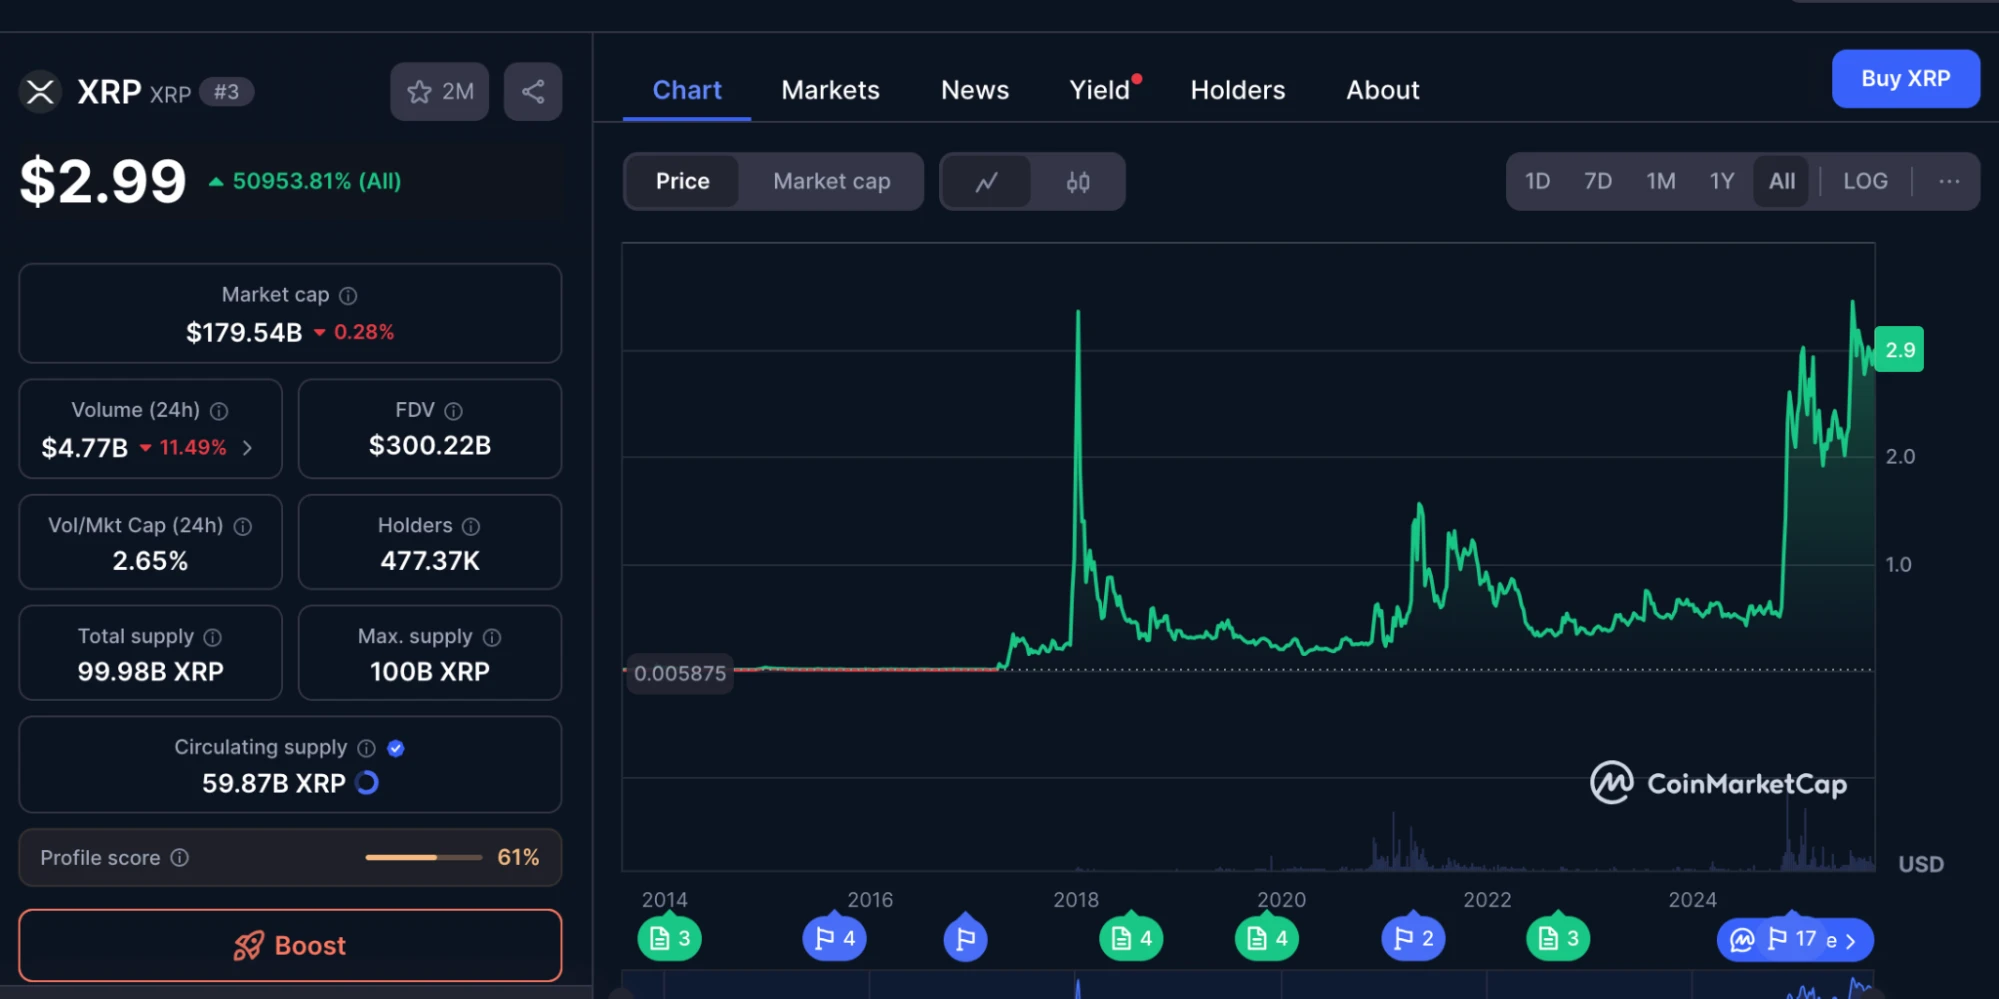Click the Holders info icon
This screenshot has height=999, width=1999.
click(x=471, y=526)
